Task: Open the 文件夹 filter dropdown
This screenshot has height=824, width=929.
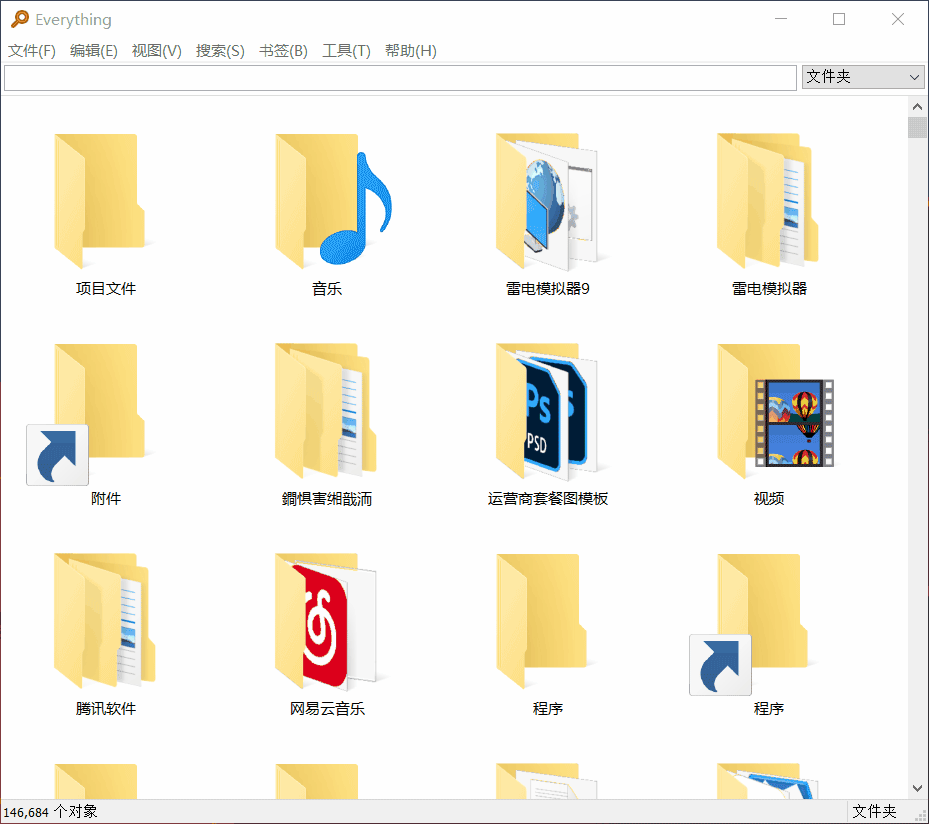Action: pos(862,77)
